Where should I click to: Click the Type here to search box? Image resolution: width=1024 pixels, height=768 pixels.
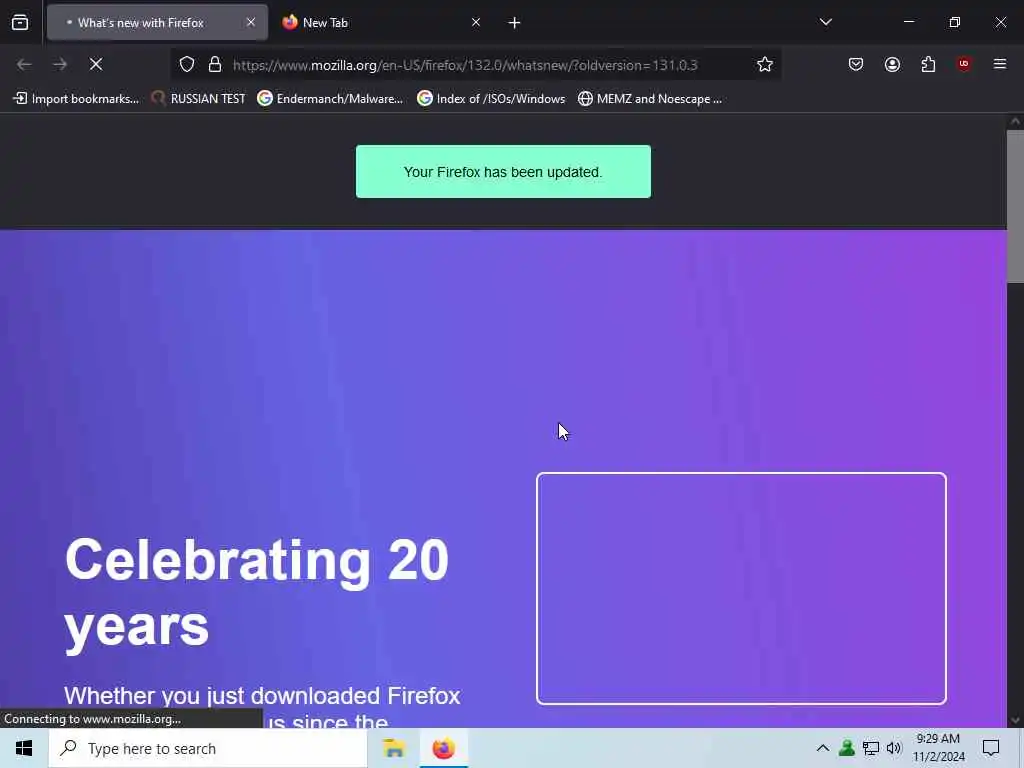pos(208,748)
